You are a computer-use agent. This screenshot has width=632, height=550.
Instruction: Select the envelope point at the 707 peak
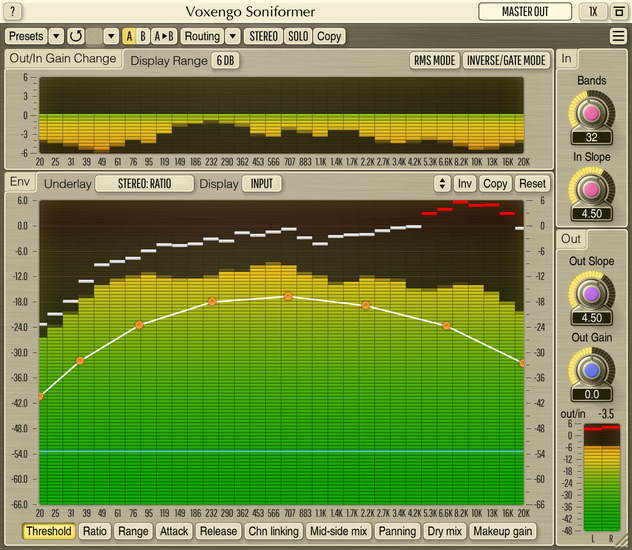click(x=288, y=297)
